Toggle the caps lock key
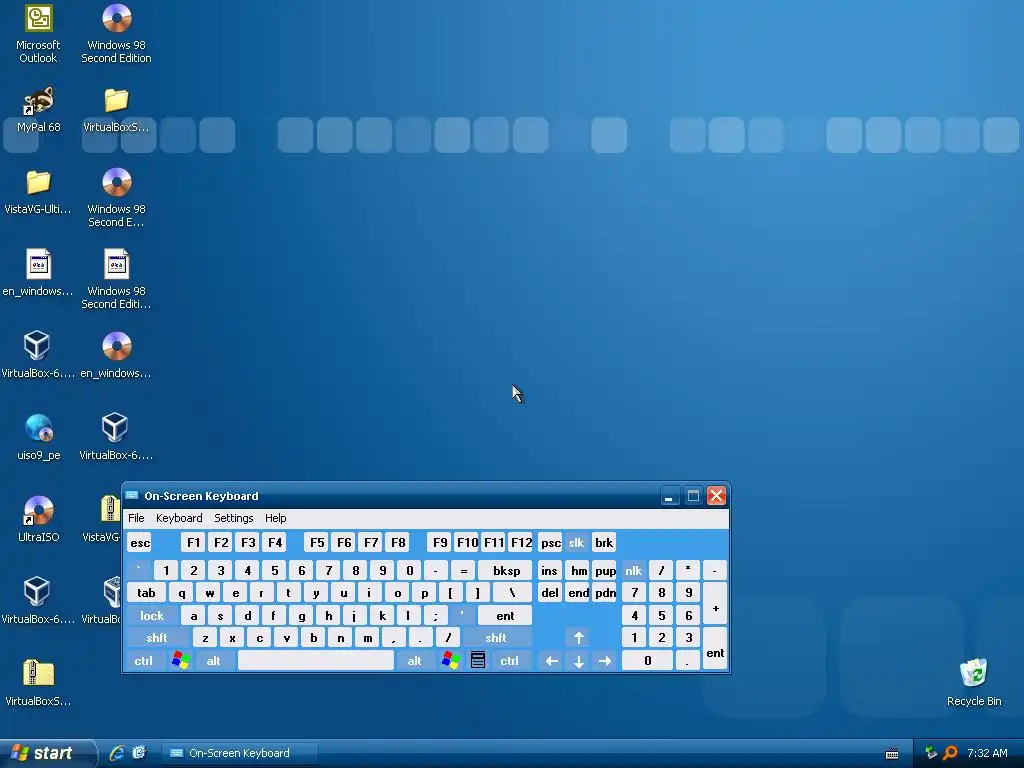Viewport: 1024px width, 768px height. click(152, 615)
